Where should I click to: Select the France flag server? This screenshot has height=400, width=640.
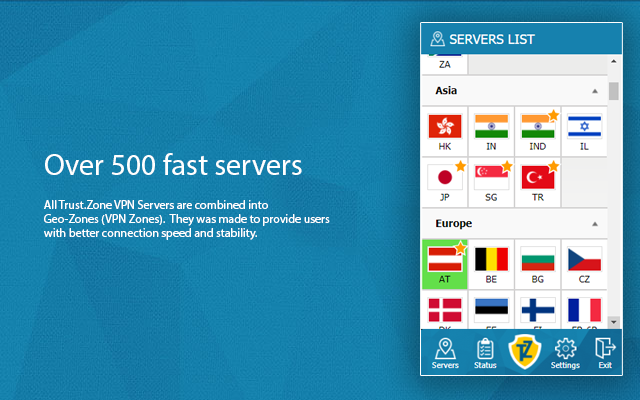tap(584, 310)
